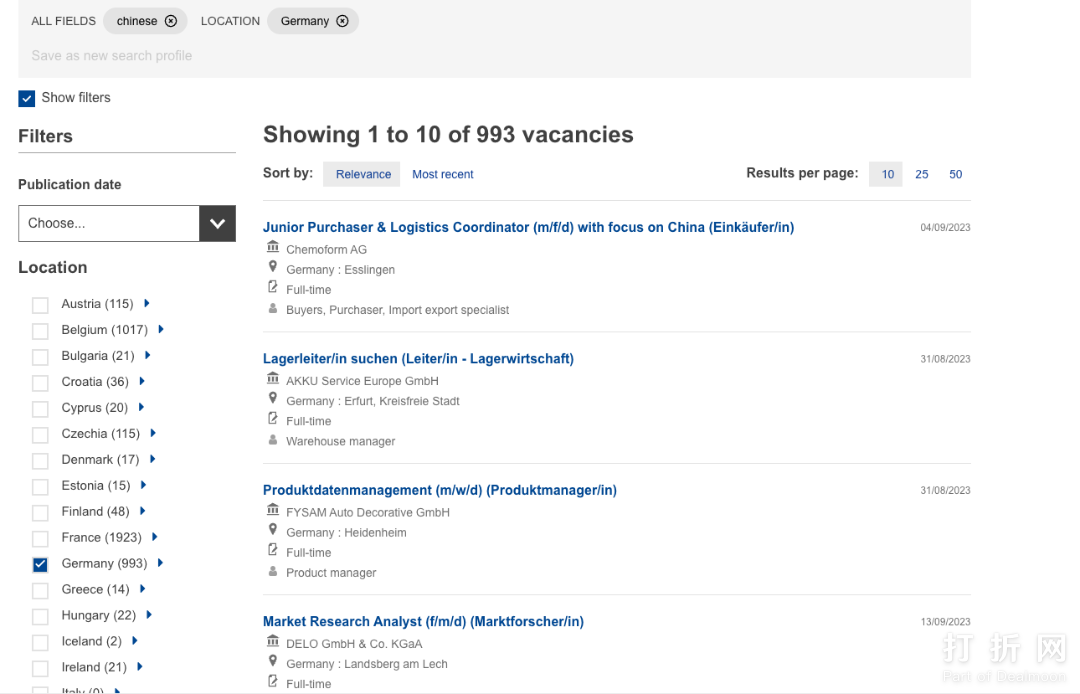The height and width of the screenshot is (694, 1080).
Task: Sort results by Most recent
Action: tap(442, 174)
